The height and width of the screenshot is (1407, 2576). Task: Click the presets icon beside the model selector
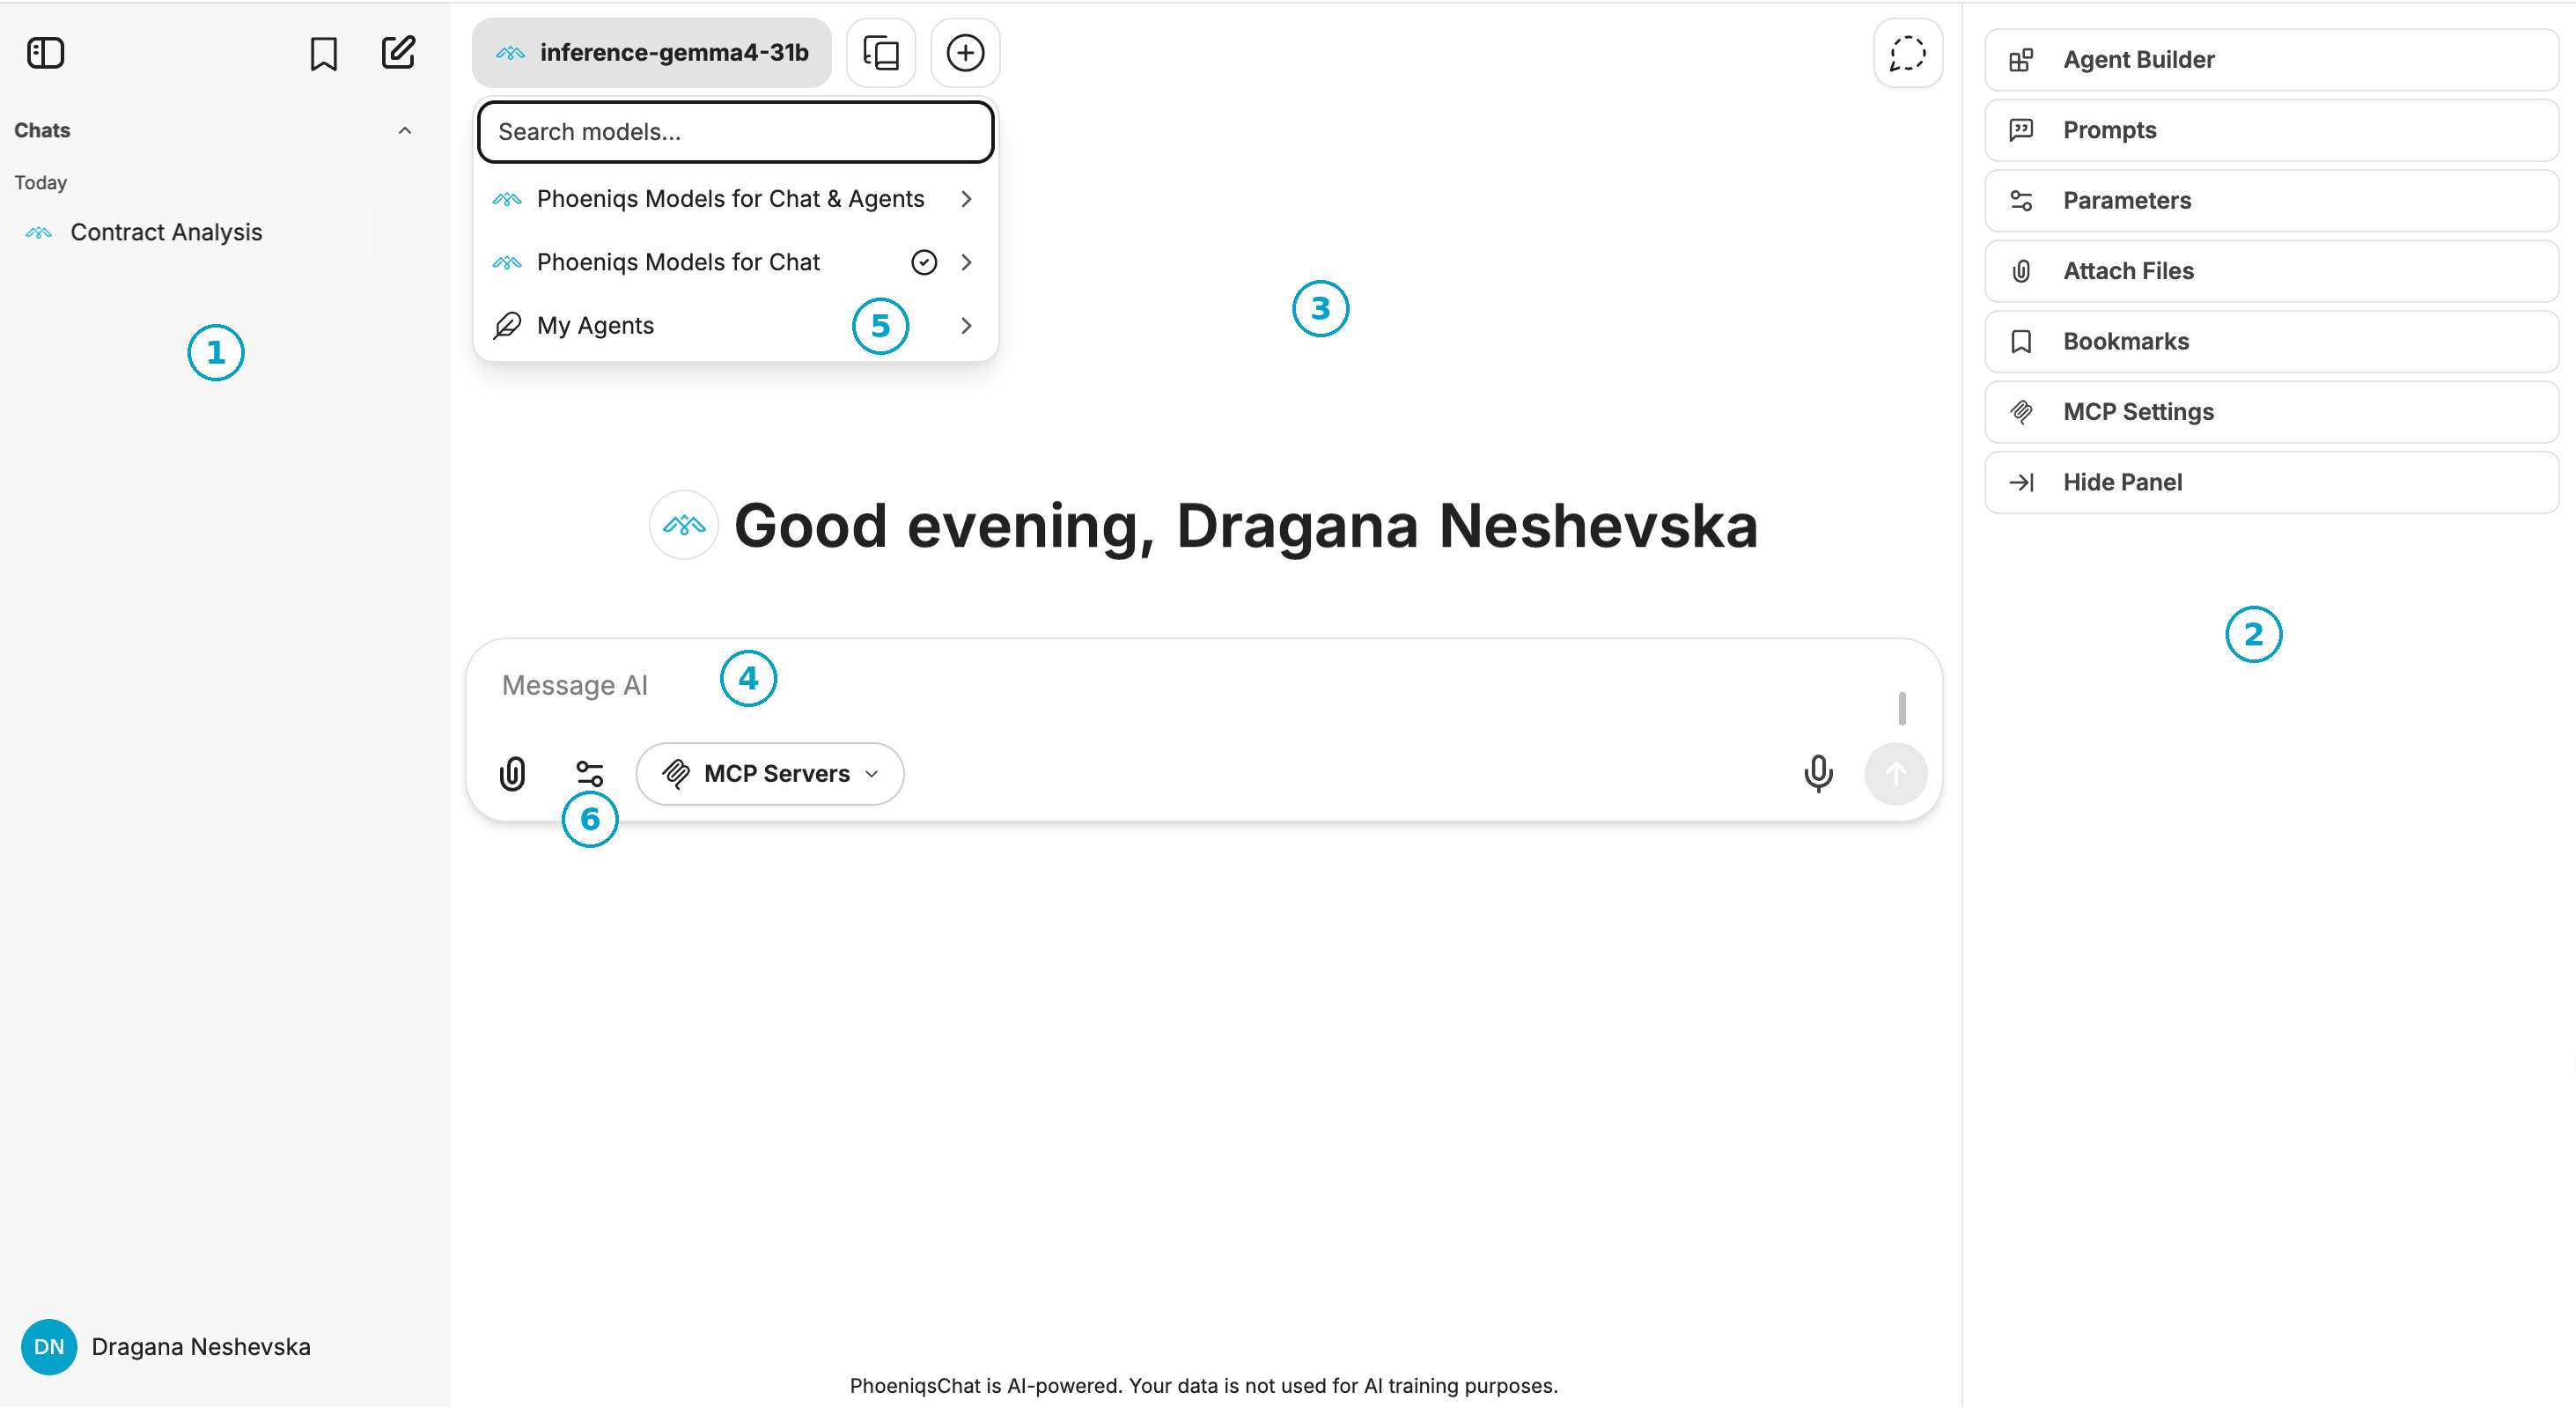tap(881, 53)
